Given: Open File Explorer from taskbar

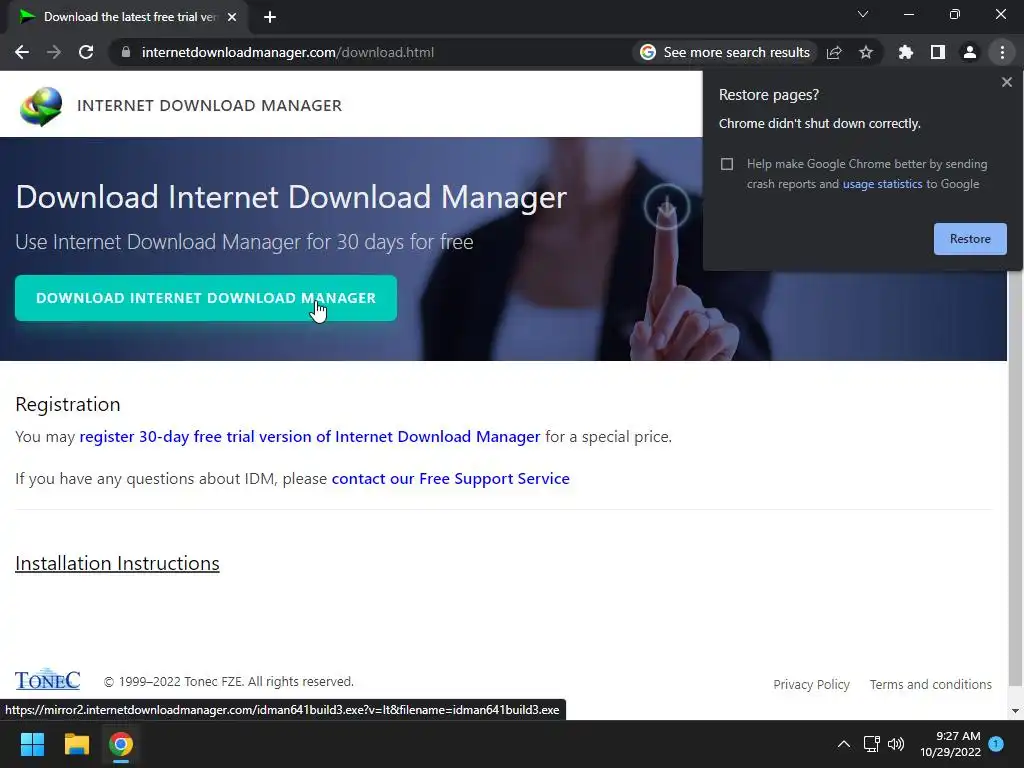Looking at the screenshot, I should (76, 744).
